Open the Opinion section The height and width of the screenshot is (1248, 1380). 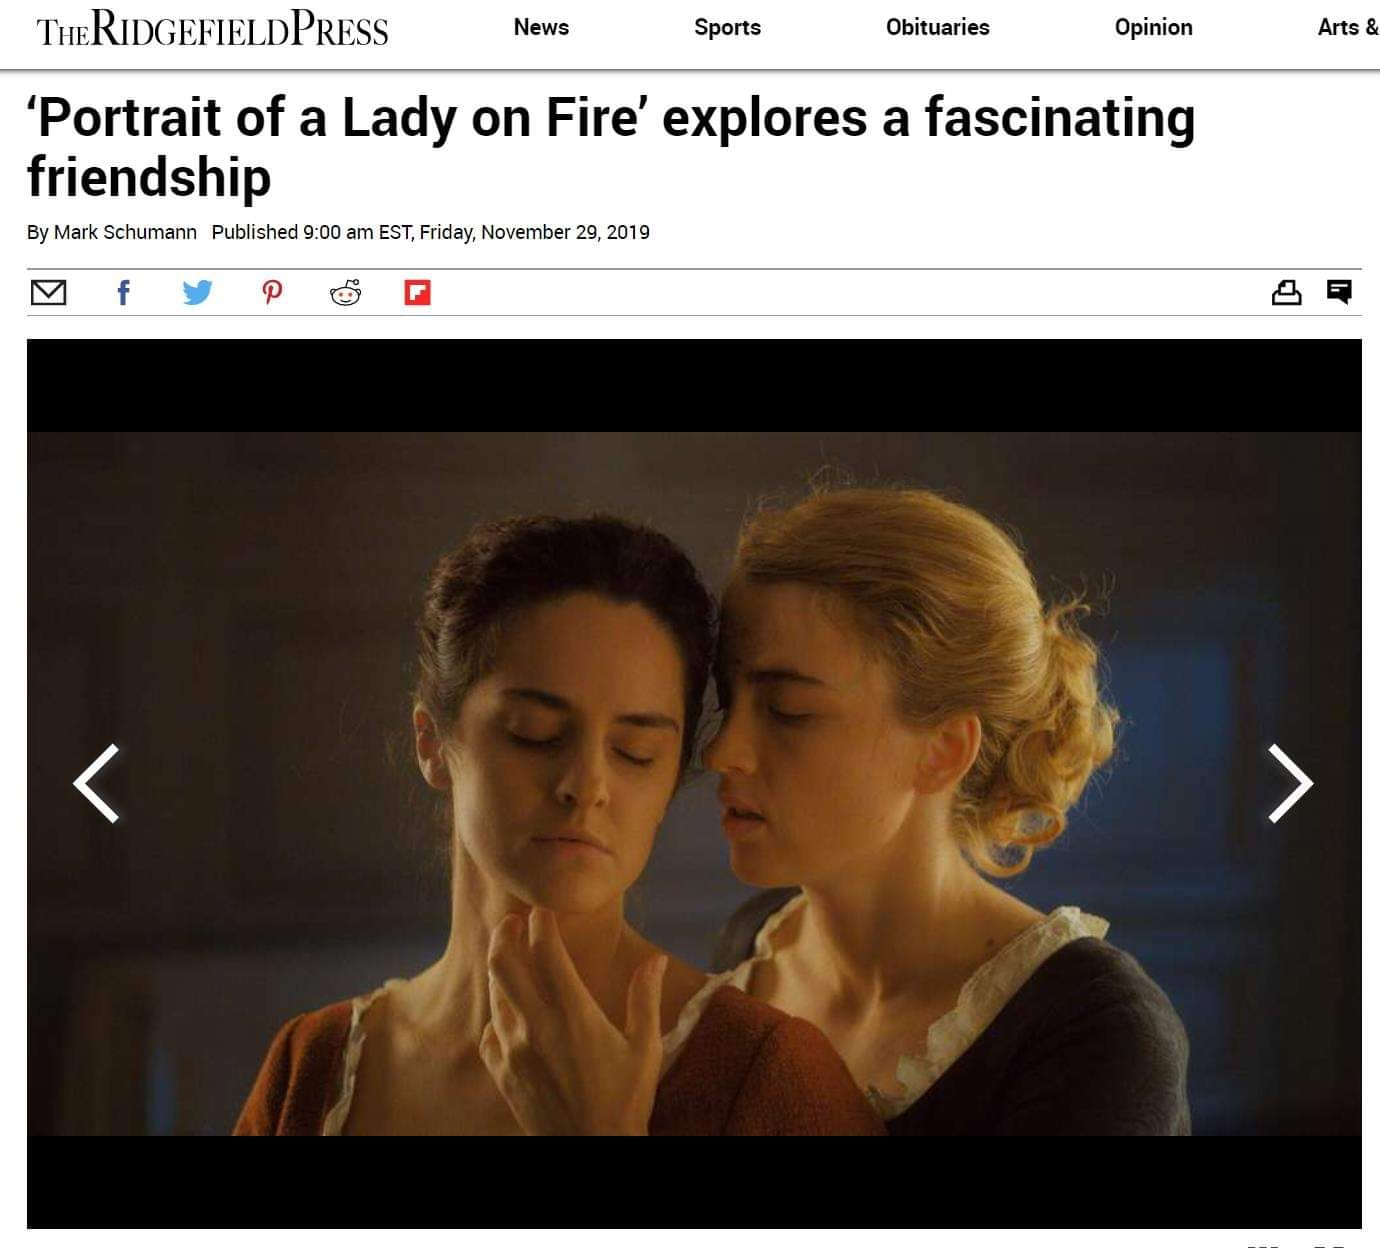click(1153, 28)
